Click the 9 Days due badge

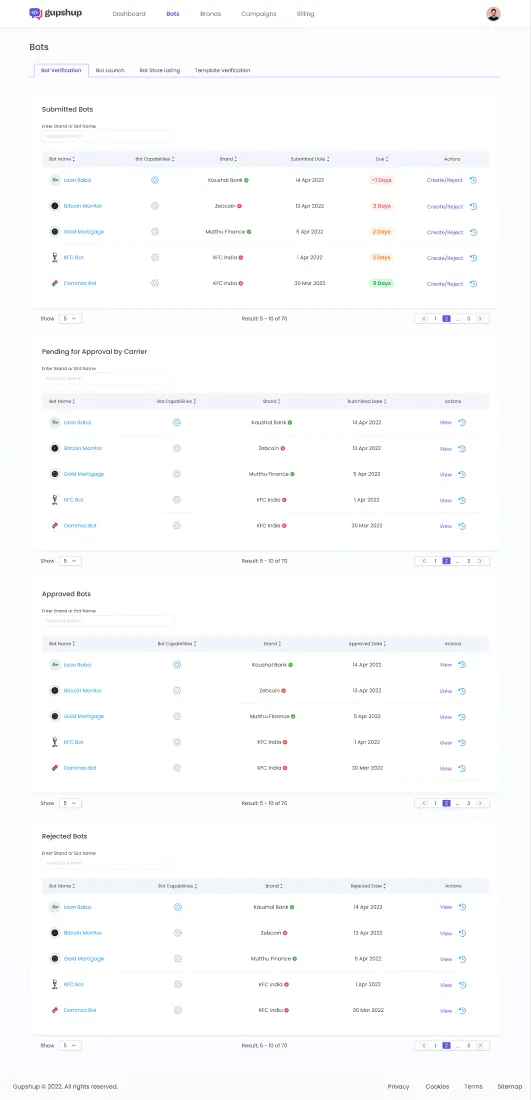382,283
